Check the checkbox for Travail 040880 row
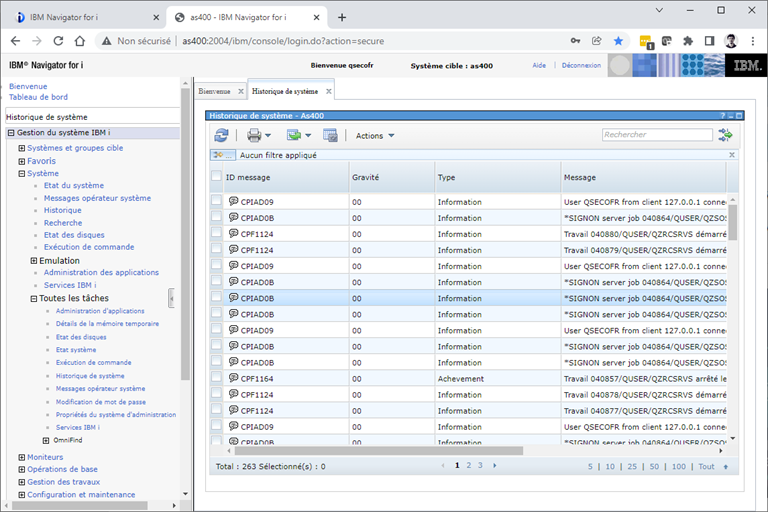The height and width of the screenshot is (512, 768). [216, 233]
